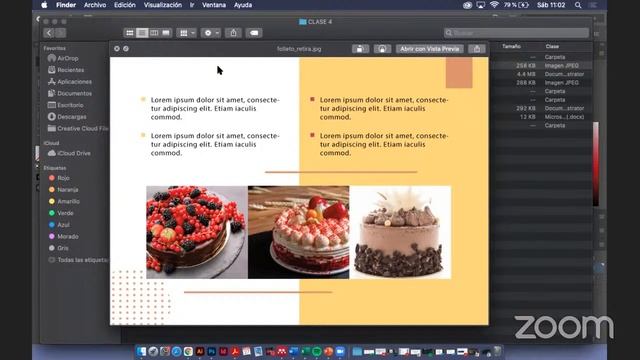The height and width of the screenshot is (360, 640).
Task: Open Finder from the Dock
Action: (141, 351)
